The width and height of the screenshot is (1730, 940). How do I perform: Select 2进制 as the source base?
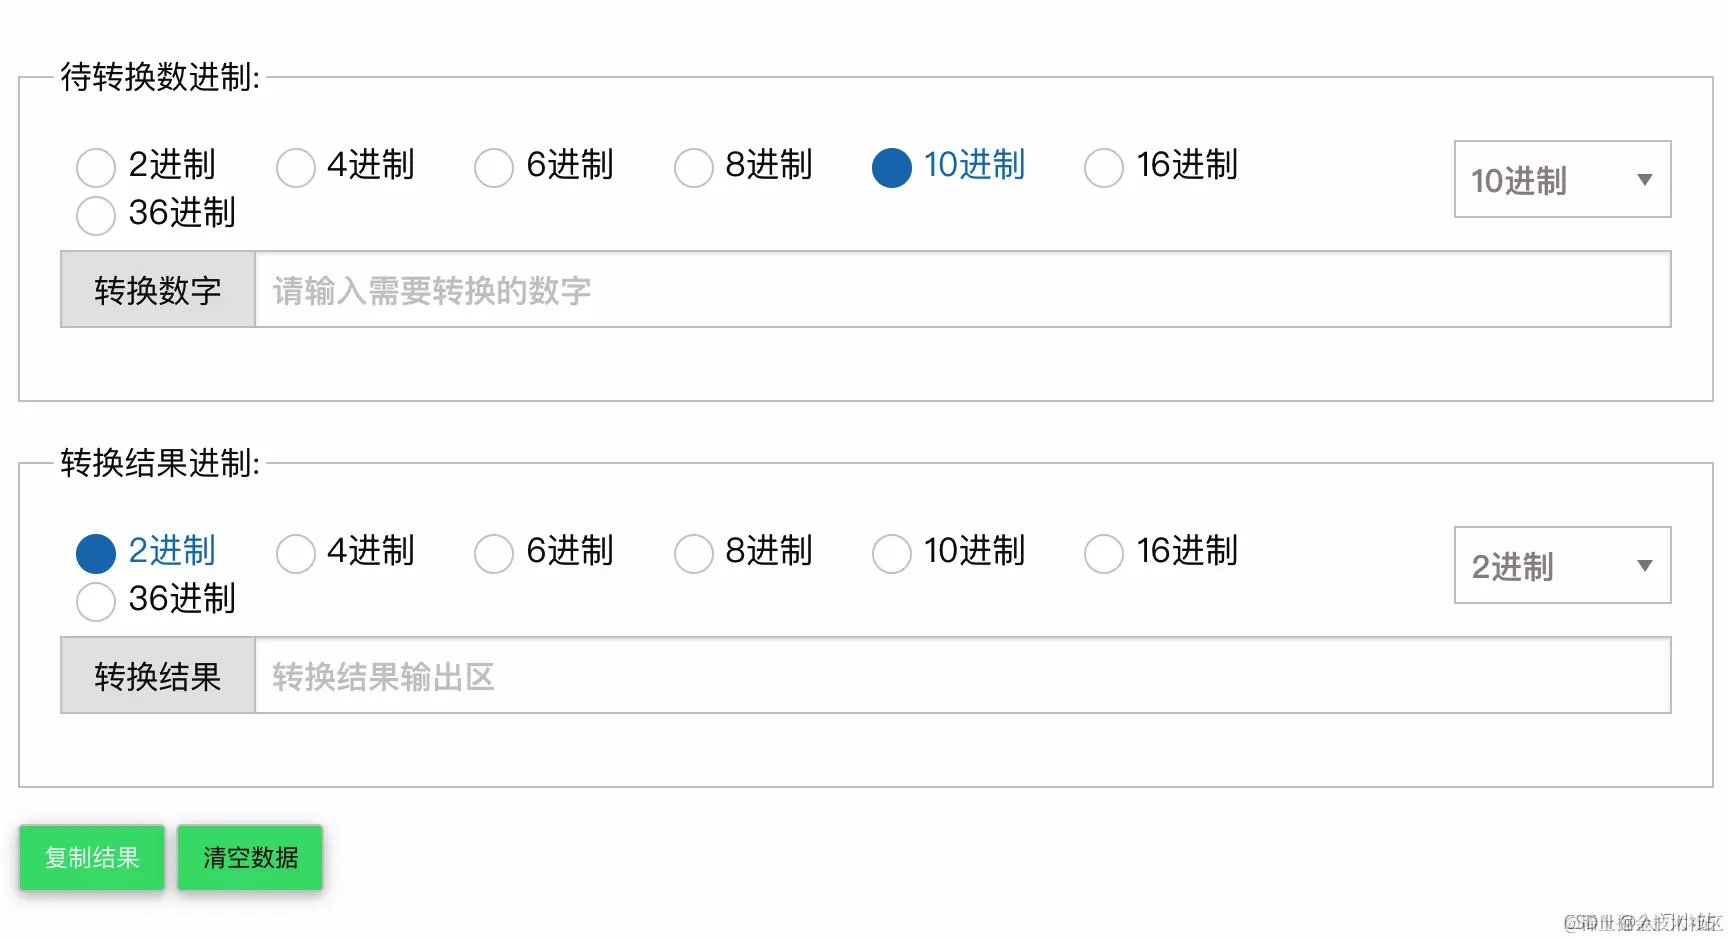(x=96, y=167)
